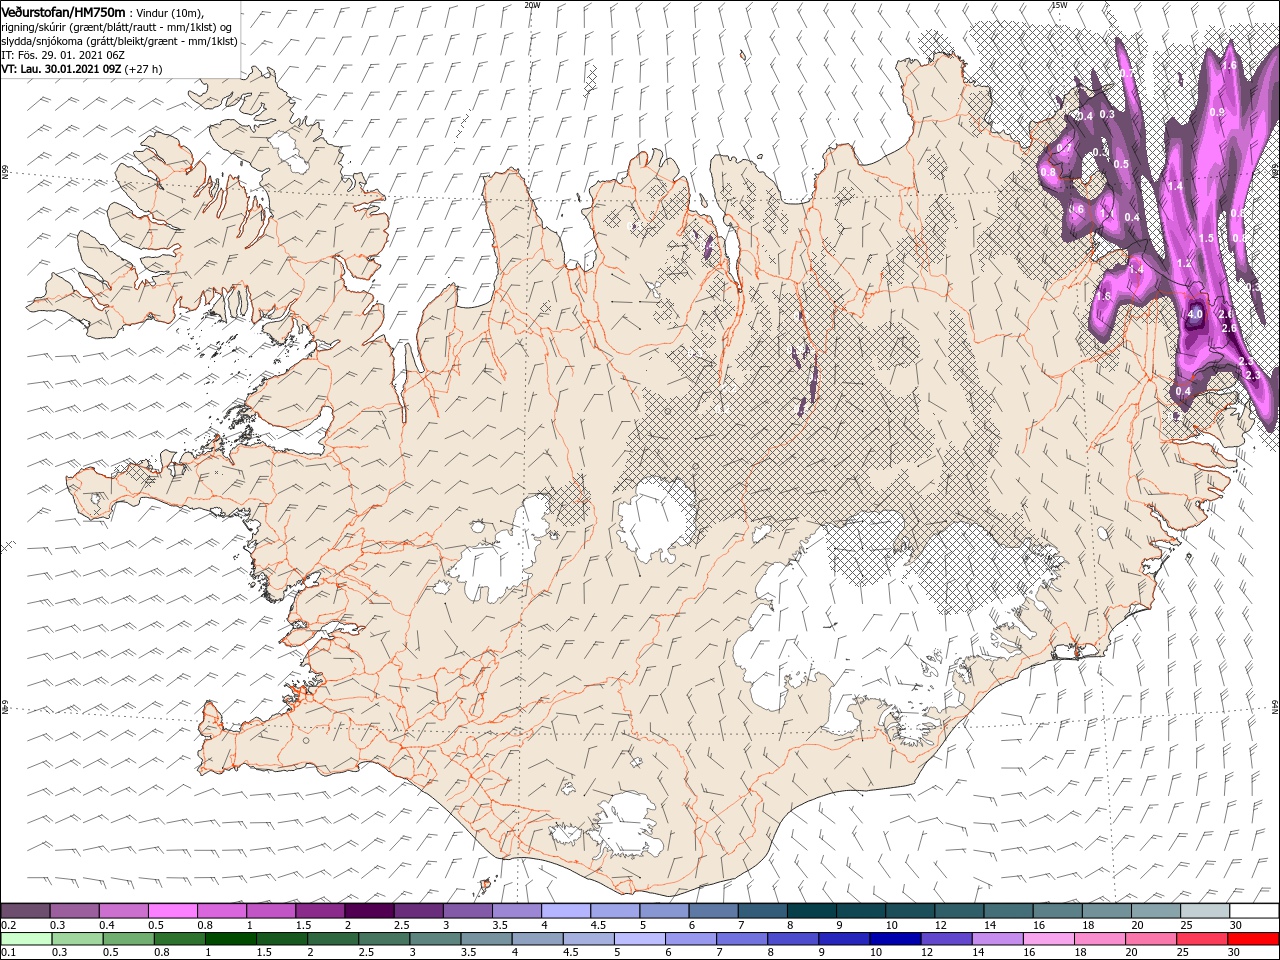Pick darkest green swatch between 1 and 1.5
The height and width of the screenshot is (960, 1280).
pos(230,939)
